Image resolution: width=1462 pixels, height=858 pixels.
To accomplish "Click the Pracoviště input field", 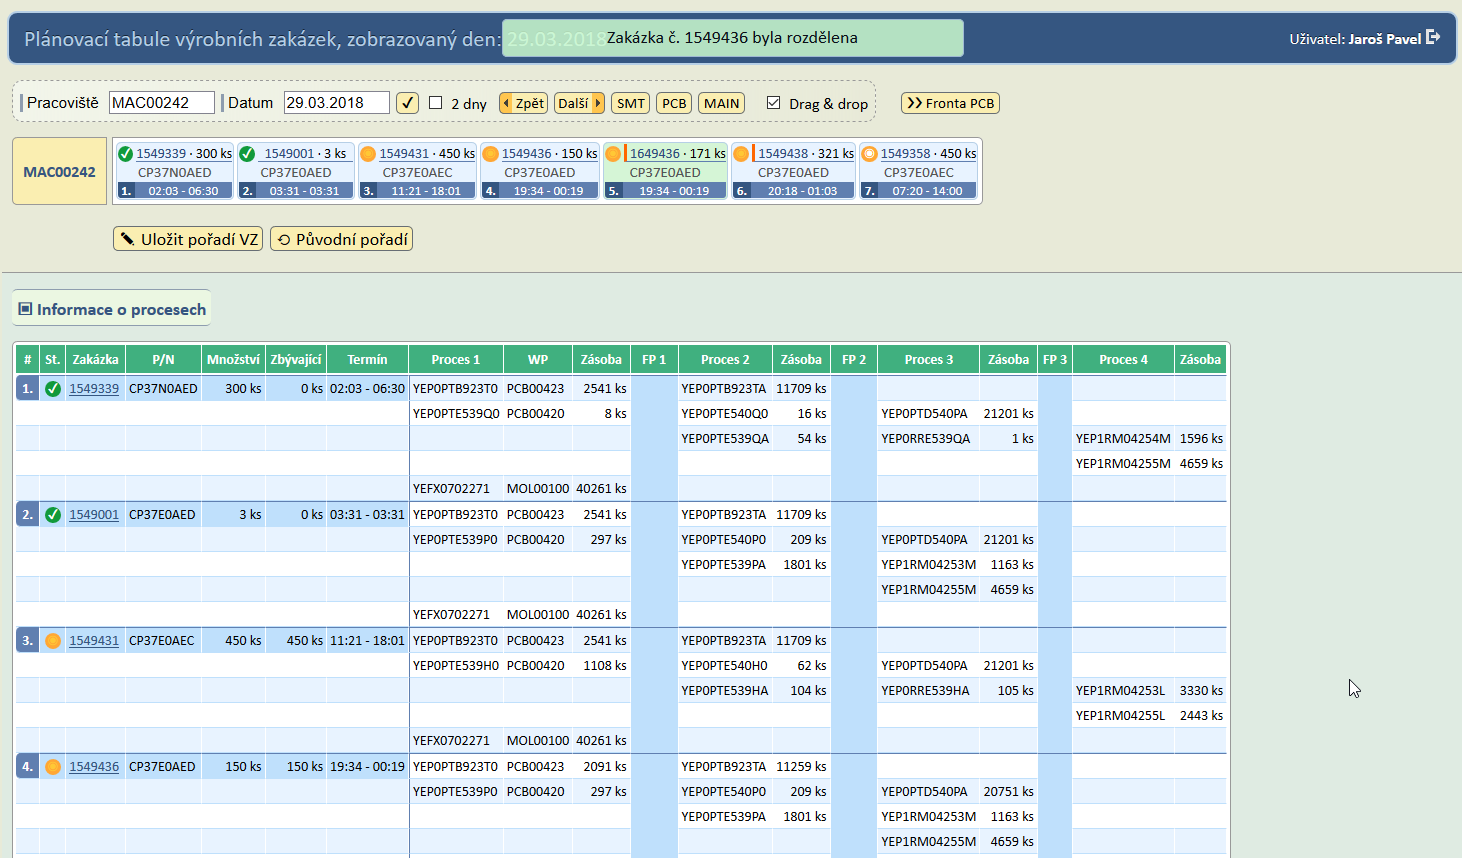I will (x=161, y=103).
